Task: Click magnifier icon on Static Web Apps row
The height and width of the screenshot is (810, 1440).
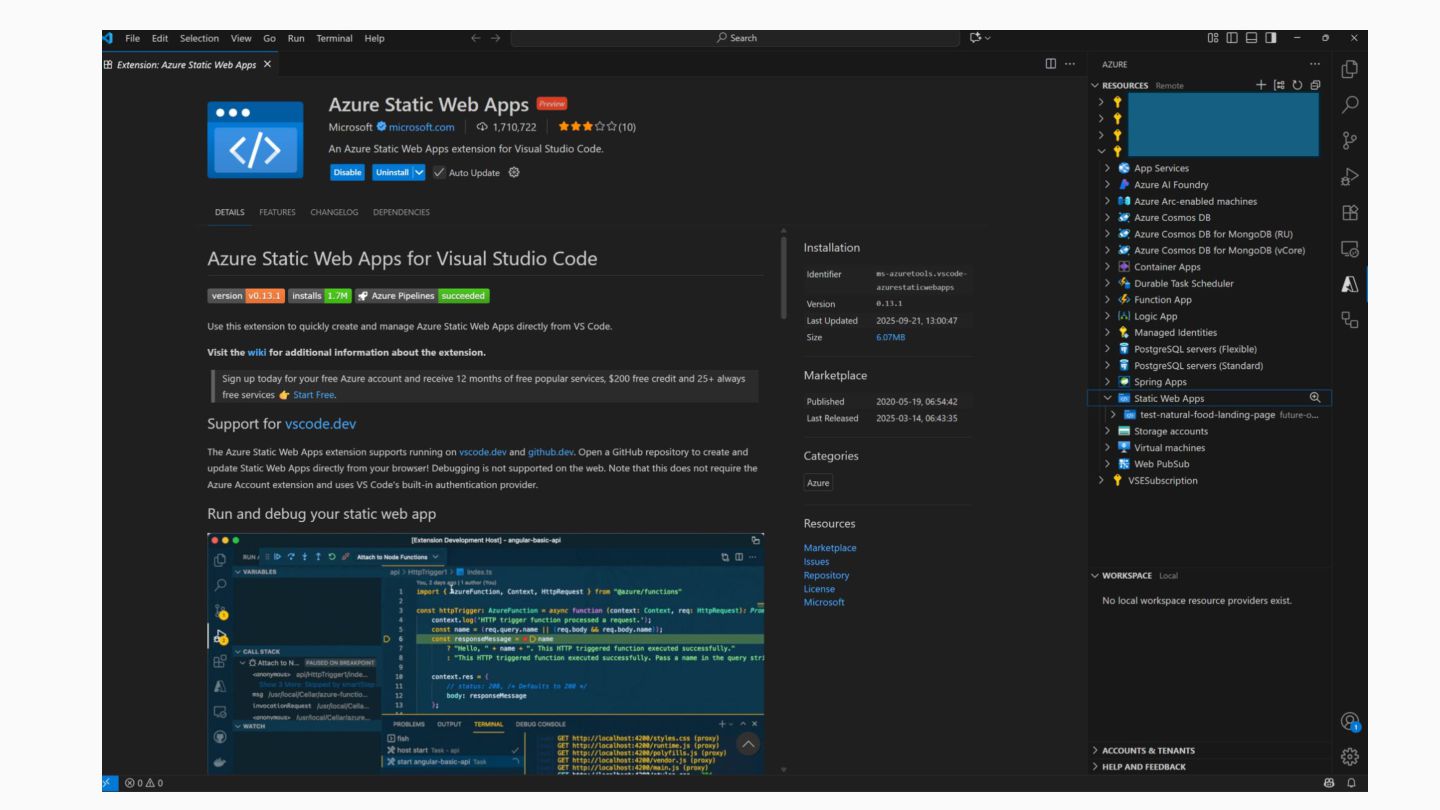Action: [x=1315, y=398]
